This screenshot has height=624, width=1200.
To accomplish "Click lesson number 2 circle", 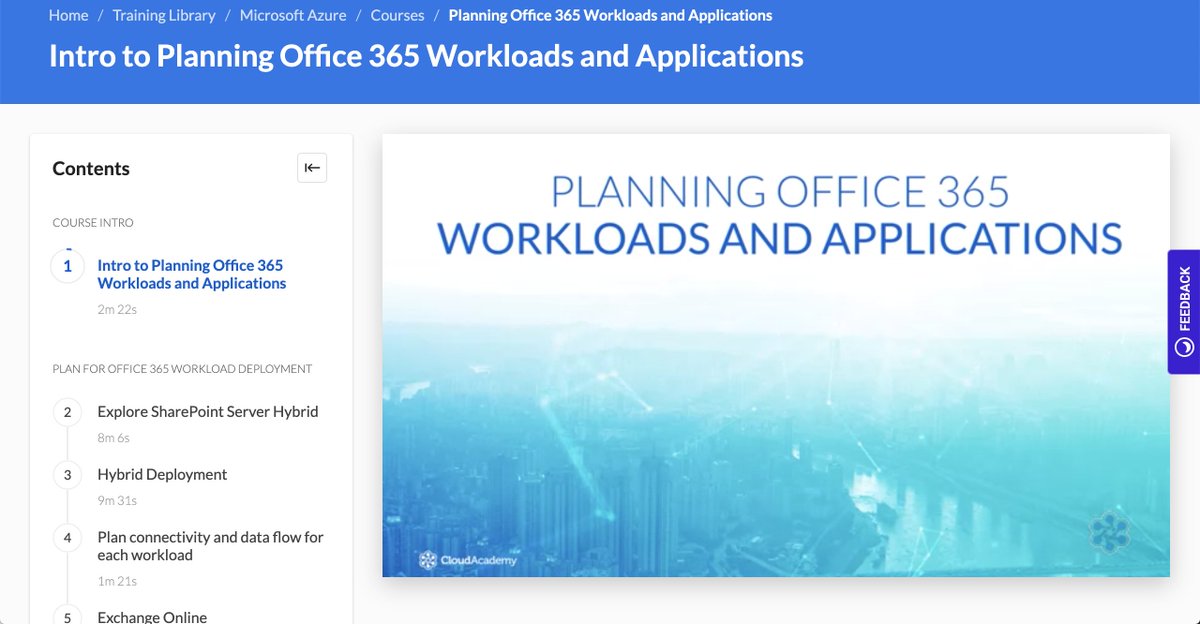I will tap(68, 412).
